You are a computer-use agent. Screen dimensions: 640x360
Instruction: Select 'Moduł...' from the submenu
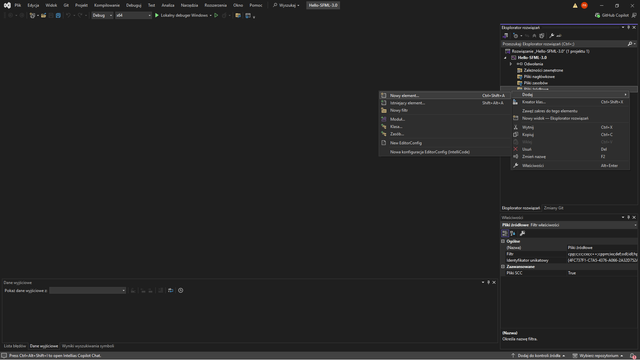[x=444, y=119]
